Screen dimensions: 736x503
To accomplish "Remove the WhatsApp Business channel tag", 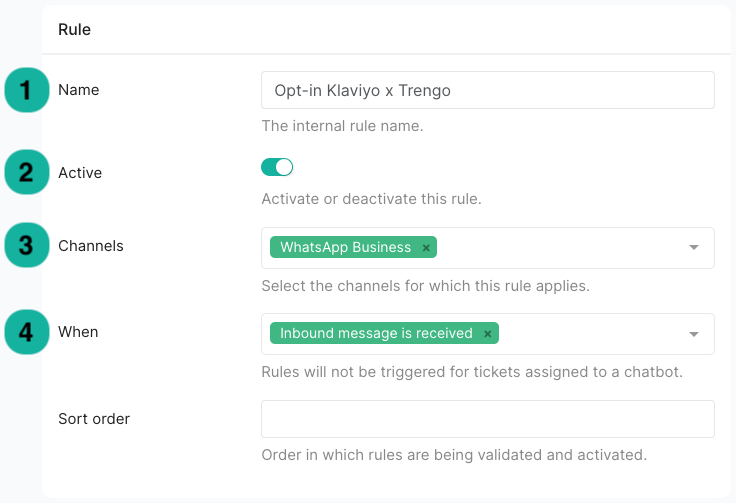I will (426, 248).
